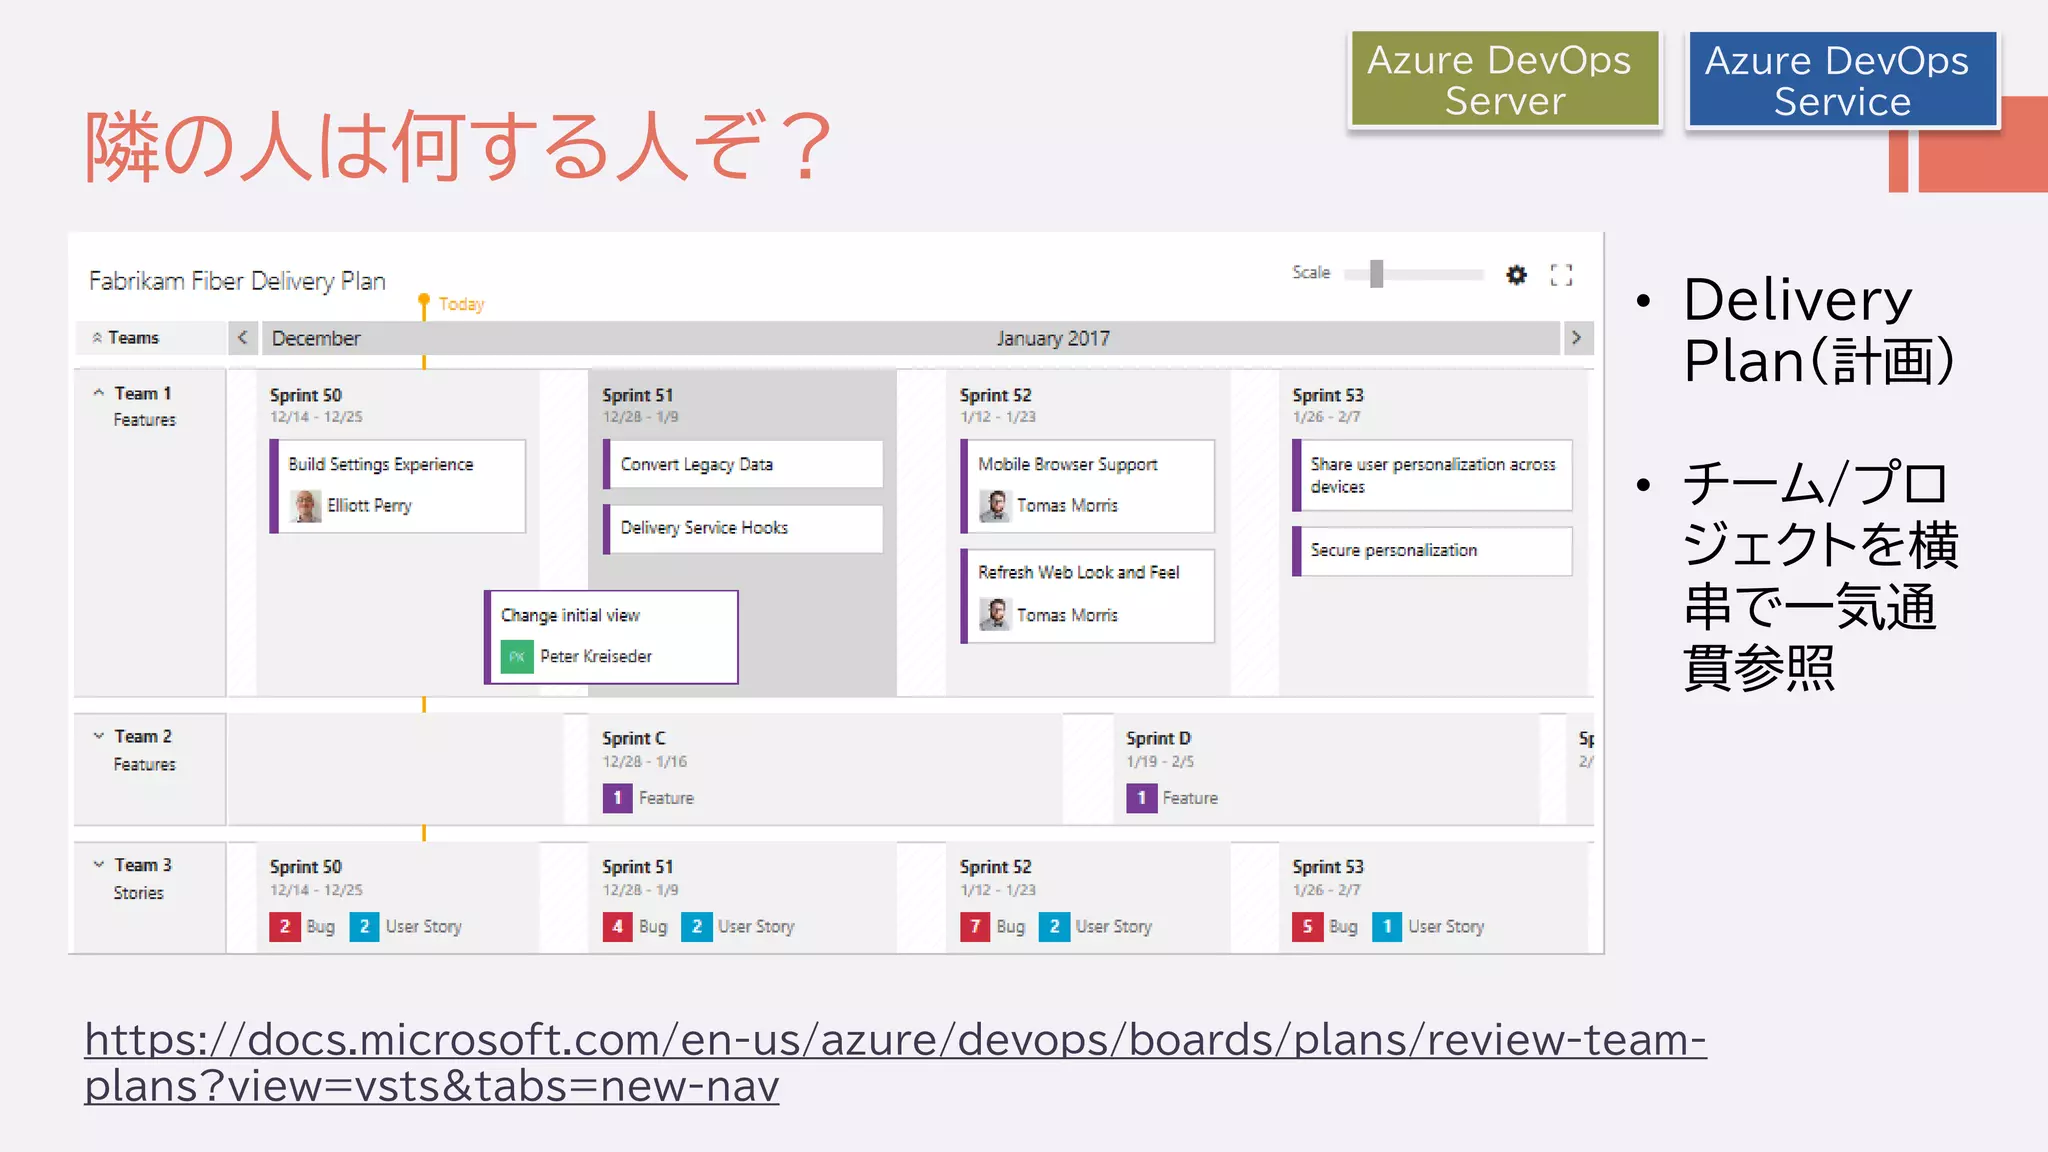Click Fabrikam Fiber Delivery Plan title
The image size is (2048, 1152).
[x=237, y=281]
